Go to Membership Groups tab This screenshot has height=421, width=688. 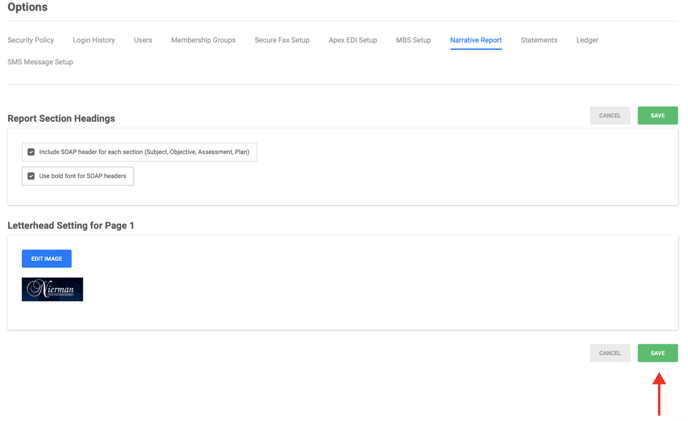click(203, 40)
